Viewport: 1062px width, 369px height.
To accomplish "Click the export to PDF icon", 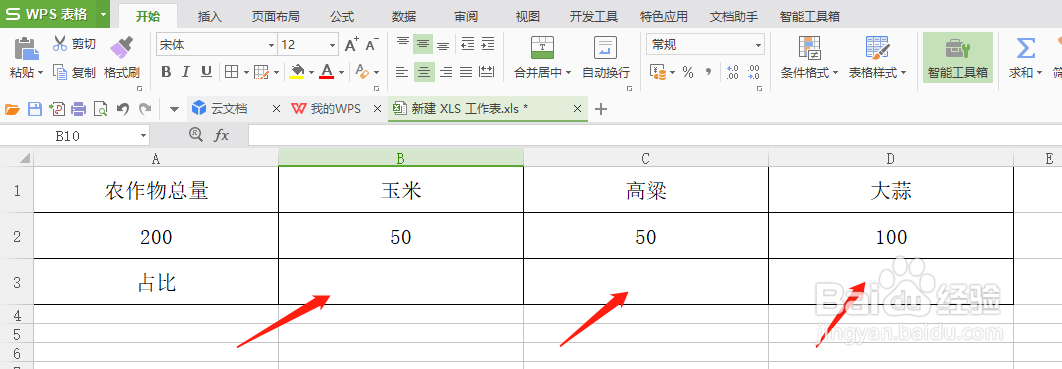I will click(57, 108).
